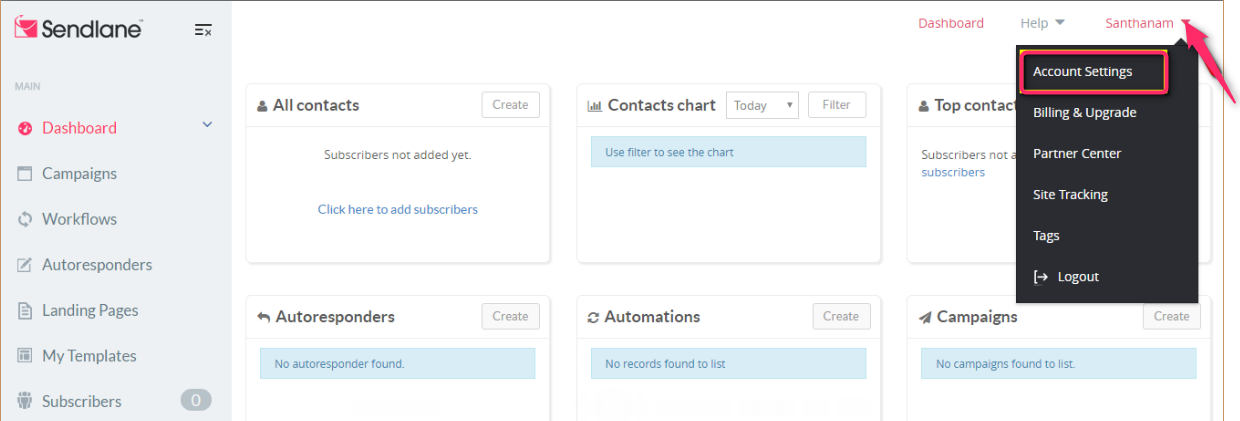Create a new autoresponder from panel
The height and width of the screenshot is (421, 1240).
510,316
